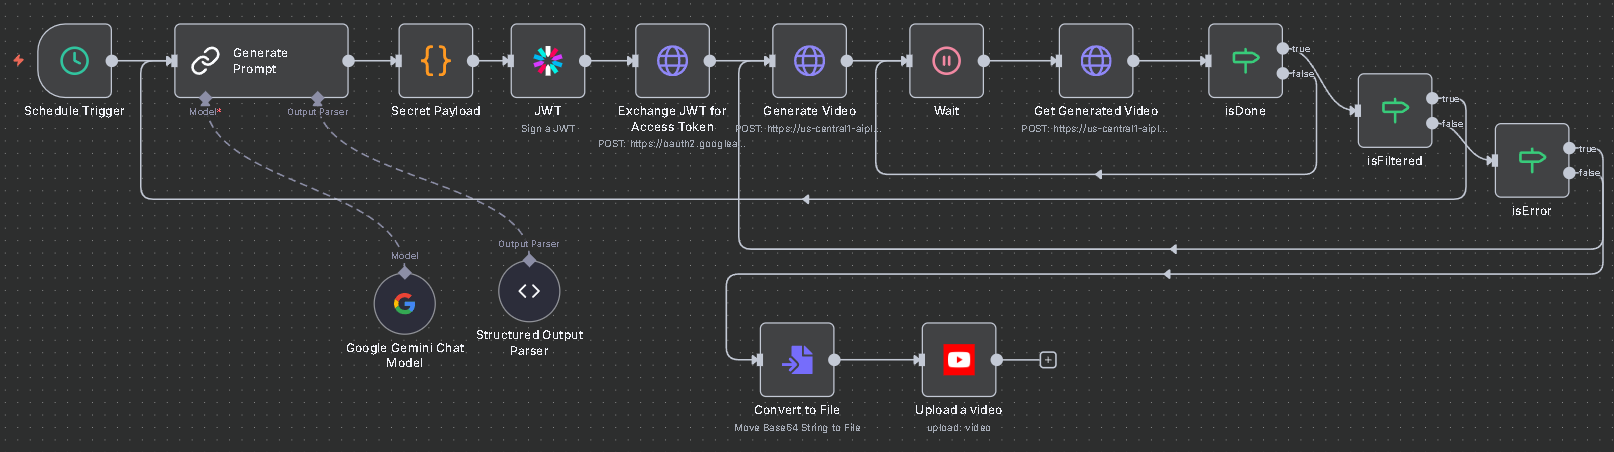Click the Schedule Trigger lightning bolt indicator
The height and width of the screenshot is (452, 1614).
(x=18, y=60)
